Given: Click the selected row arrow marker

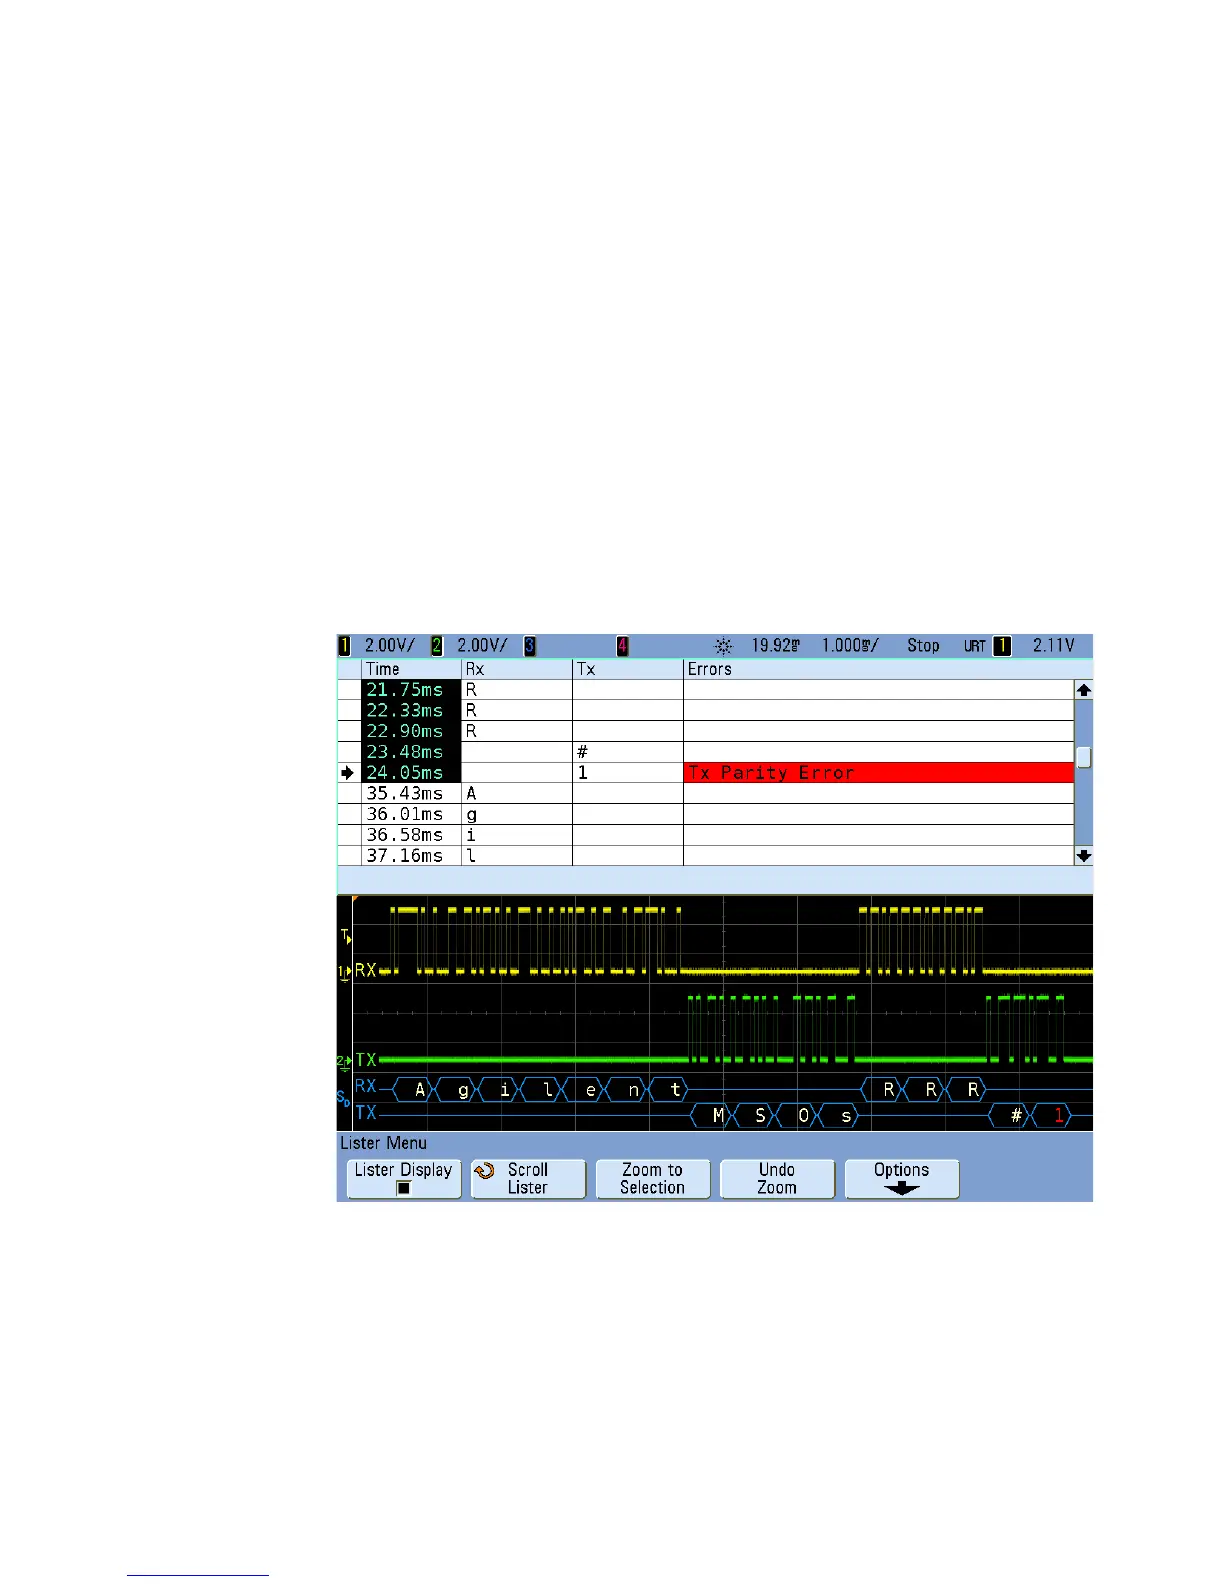Looking at the screenshot, I should pyautogui.click(x=348, y=773).
